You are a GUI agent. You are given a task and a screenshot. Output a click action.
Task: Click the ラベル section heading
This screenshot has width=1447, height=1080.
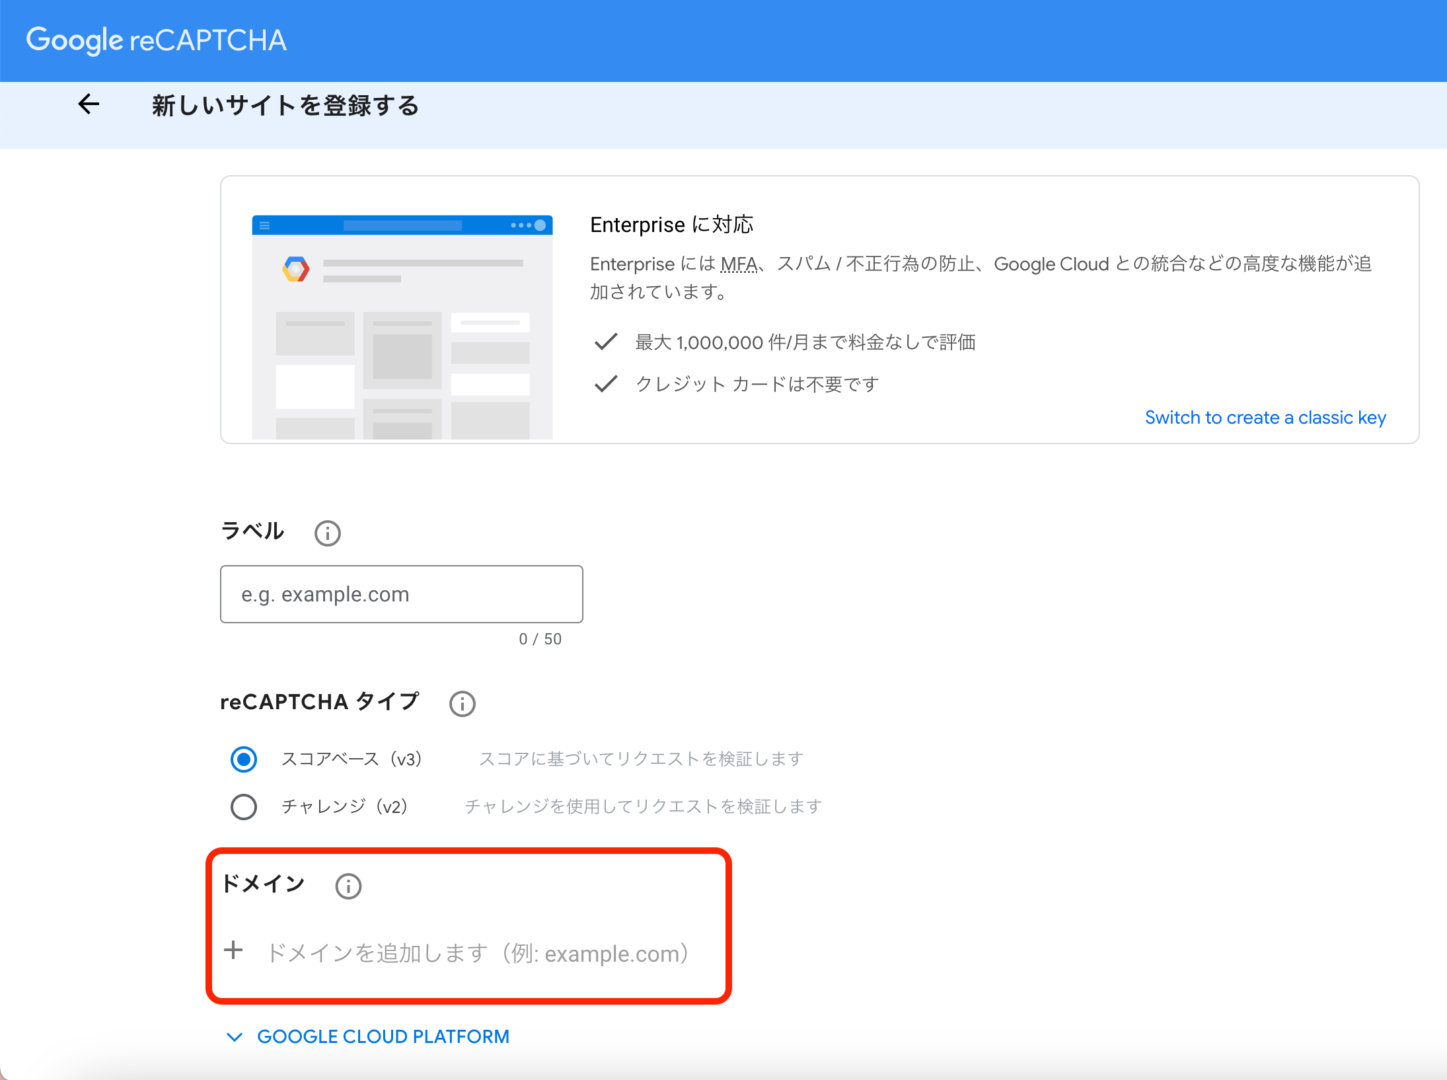[252, 531]
